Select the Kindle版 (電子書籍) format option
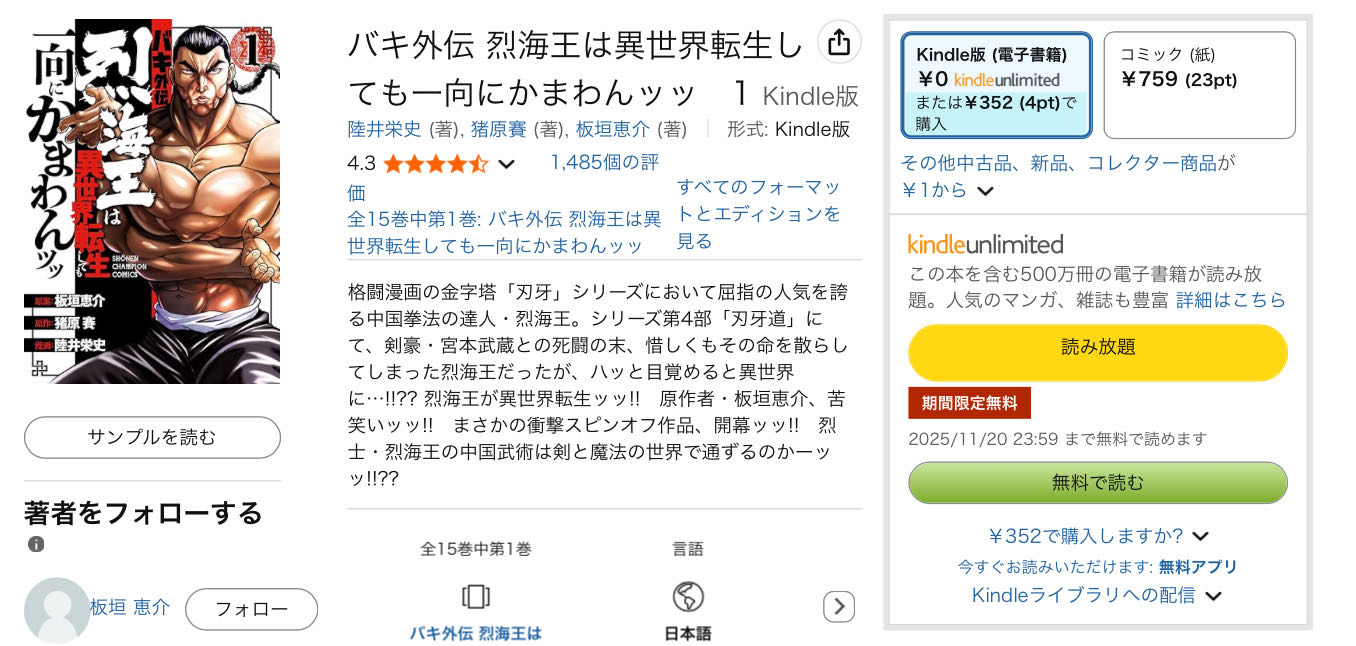The width and height of the screenshot is (1356, 646). (996, 85)
